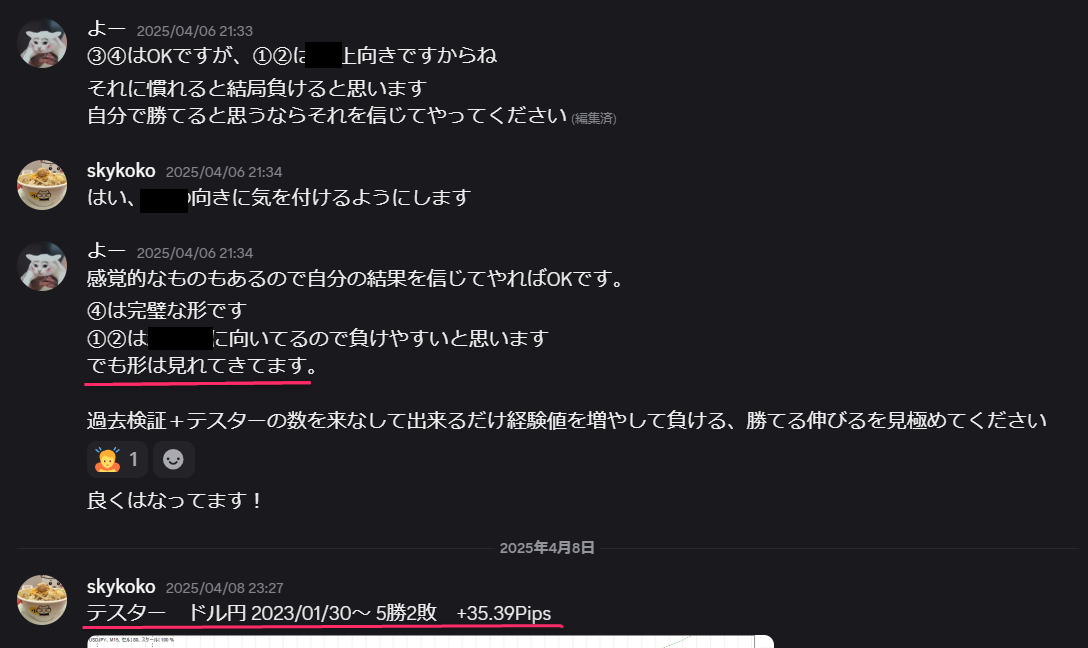The height and width of the screenshot is (648, 1088).
Task: Click the (編集済) edited label
Action: click(x=594, y=119)
